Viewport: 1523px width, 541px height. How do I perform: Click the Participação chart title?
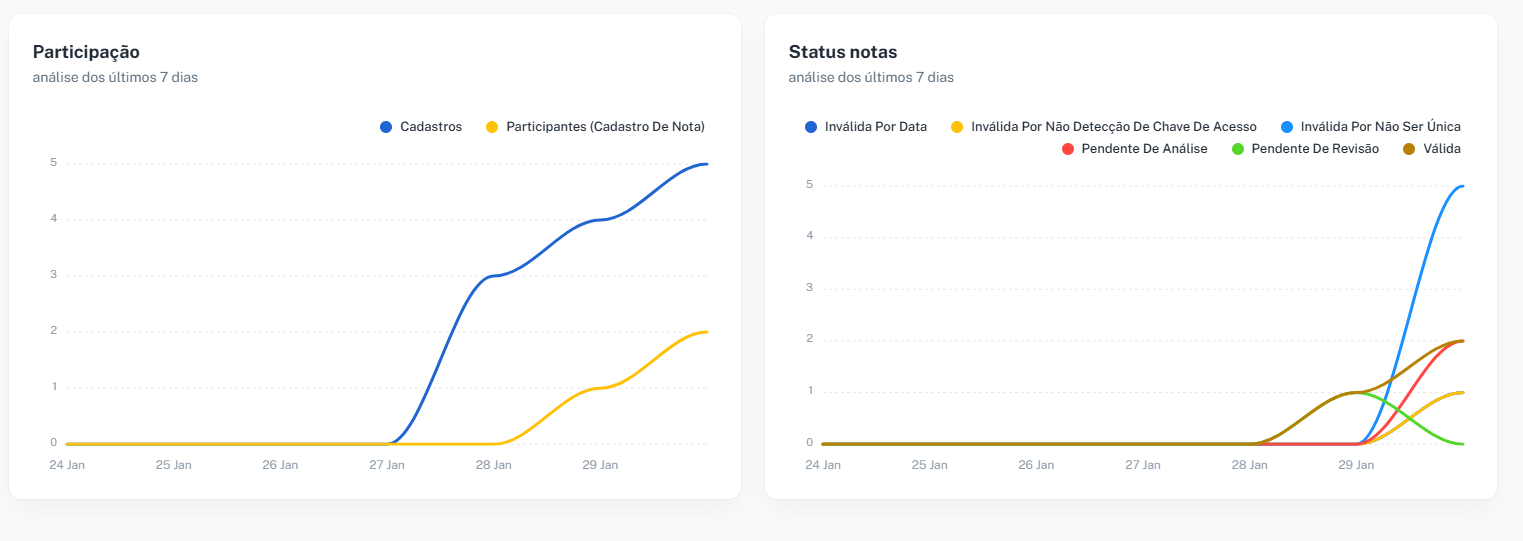pos(86,52)
